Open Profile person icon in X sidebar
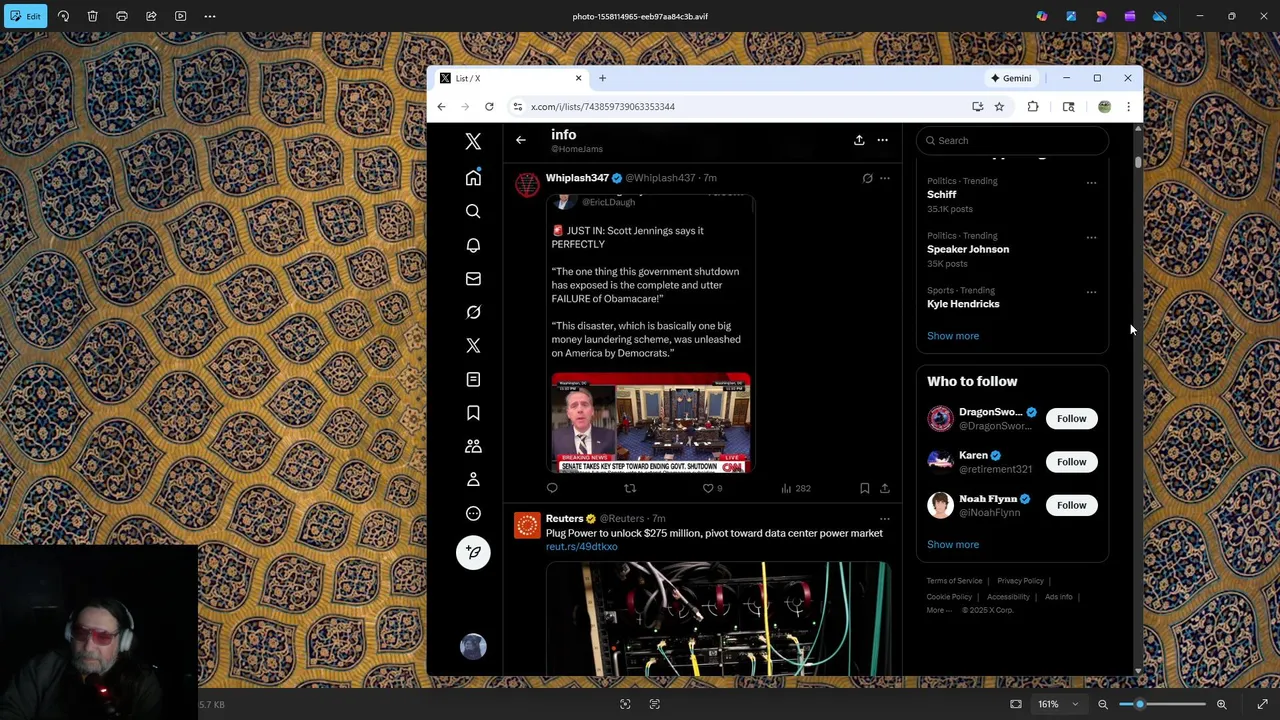 point(473,480)
